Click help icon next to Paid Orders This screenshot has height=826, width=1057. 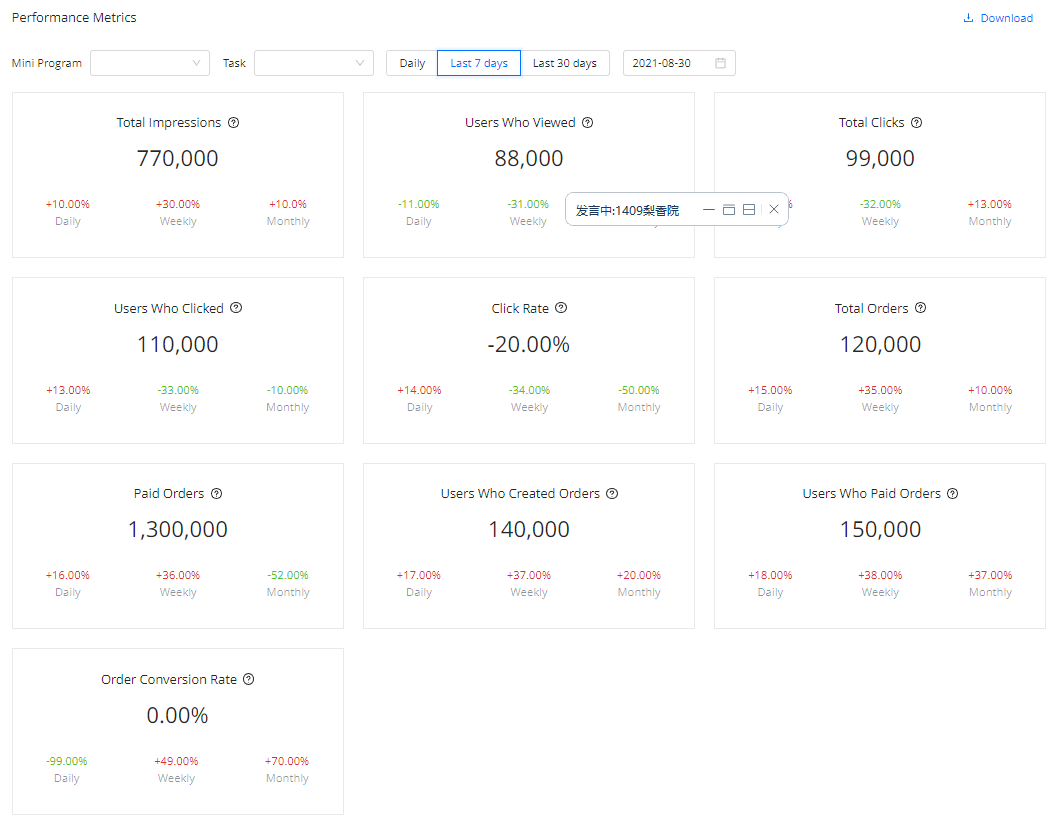coord(217,494)
